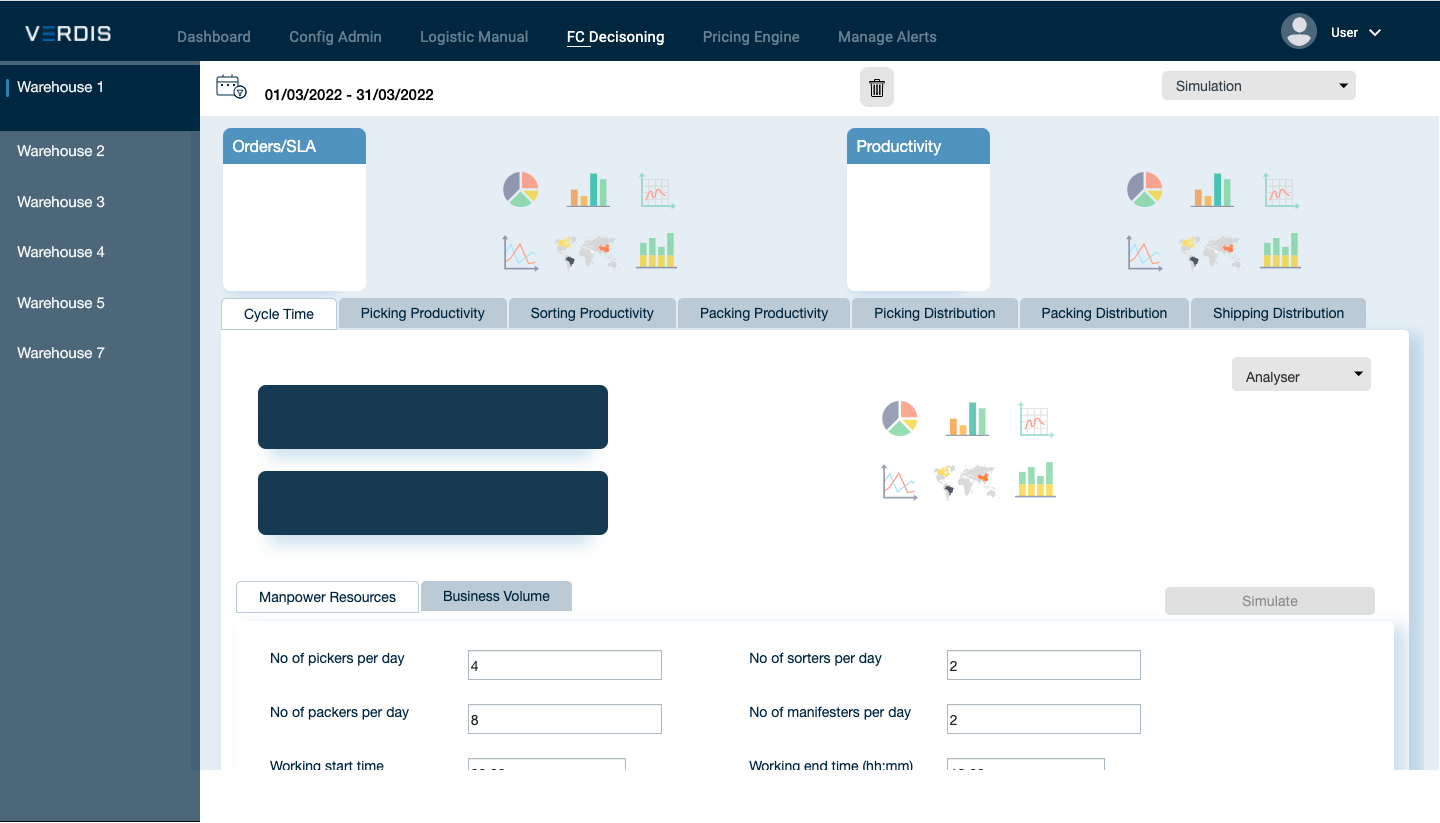Open the calendar date filter icon
Viewport: 1440px width, 823px height.
pyautogui.click(x=231, y=87)
